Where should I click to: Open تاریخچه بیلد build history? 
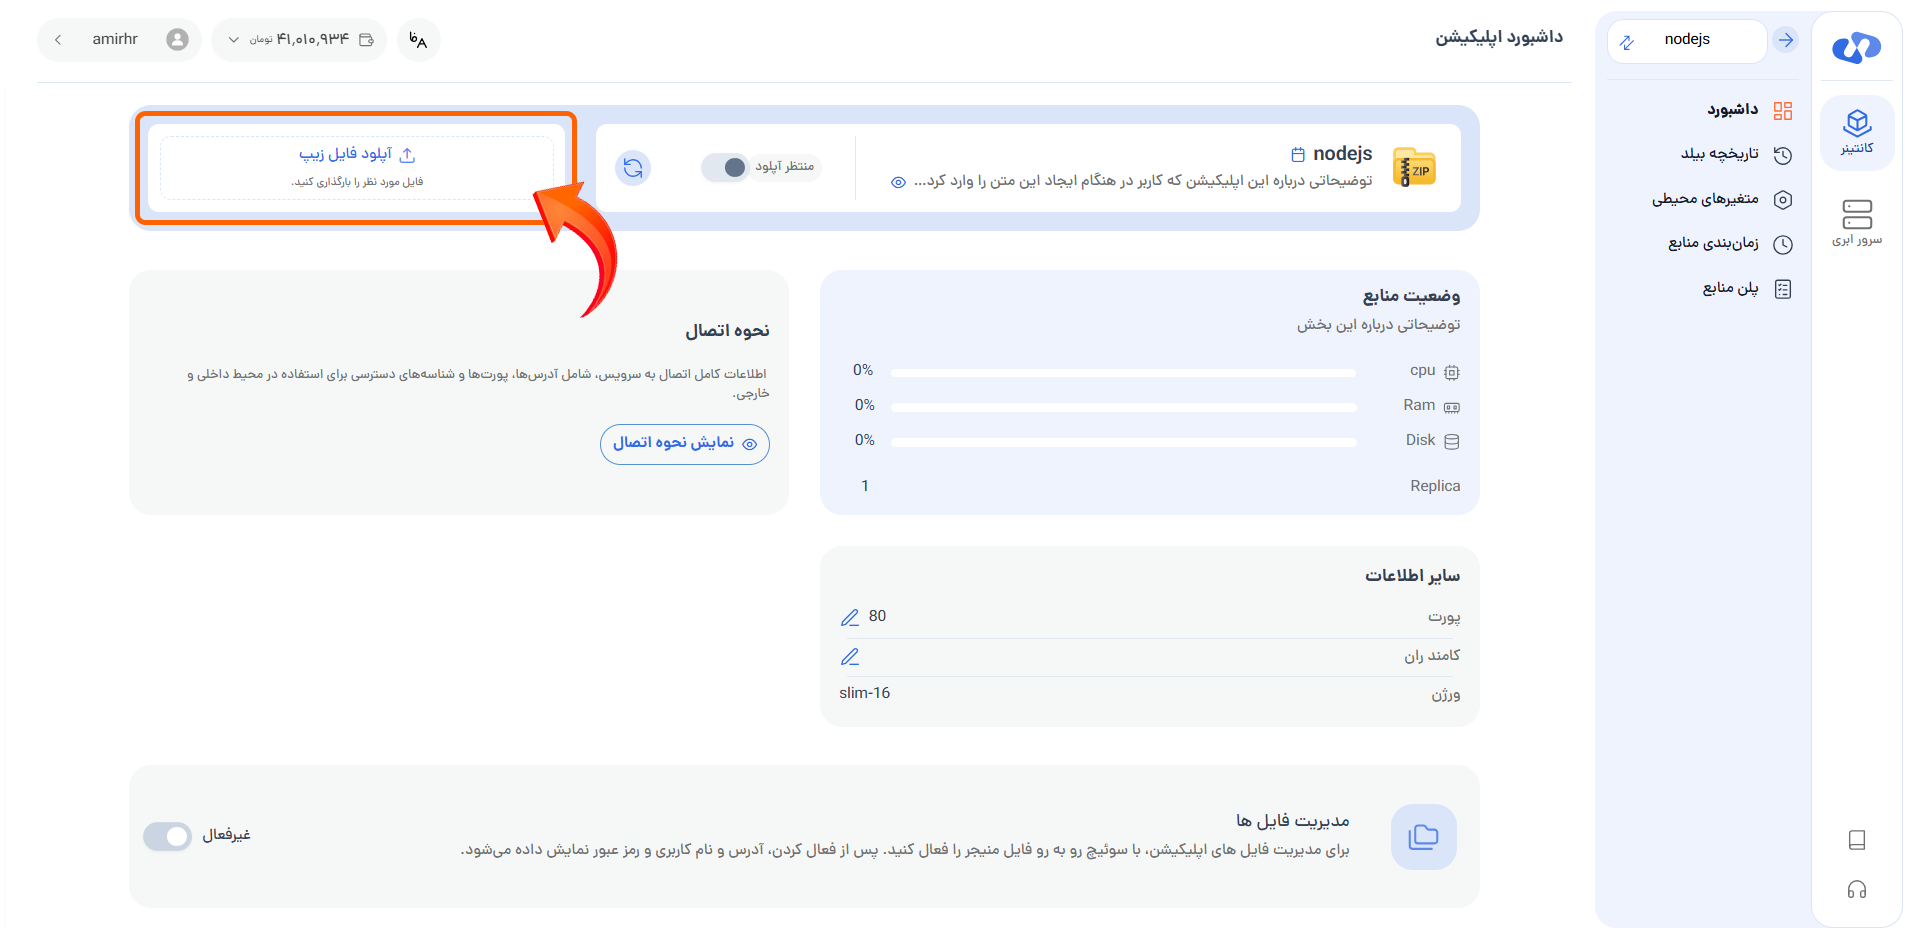pyautogui.click(x=1736, y=154)
